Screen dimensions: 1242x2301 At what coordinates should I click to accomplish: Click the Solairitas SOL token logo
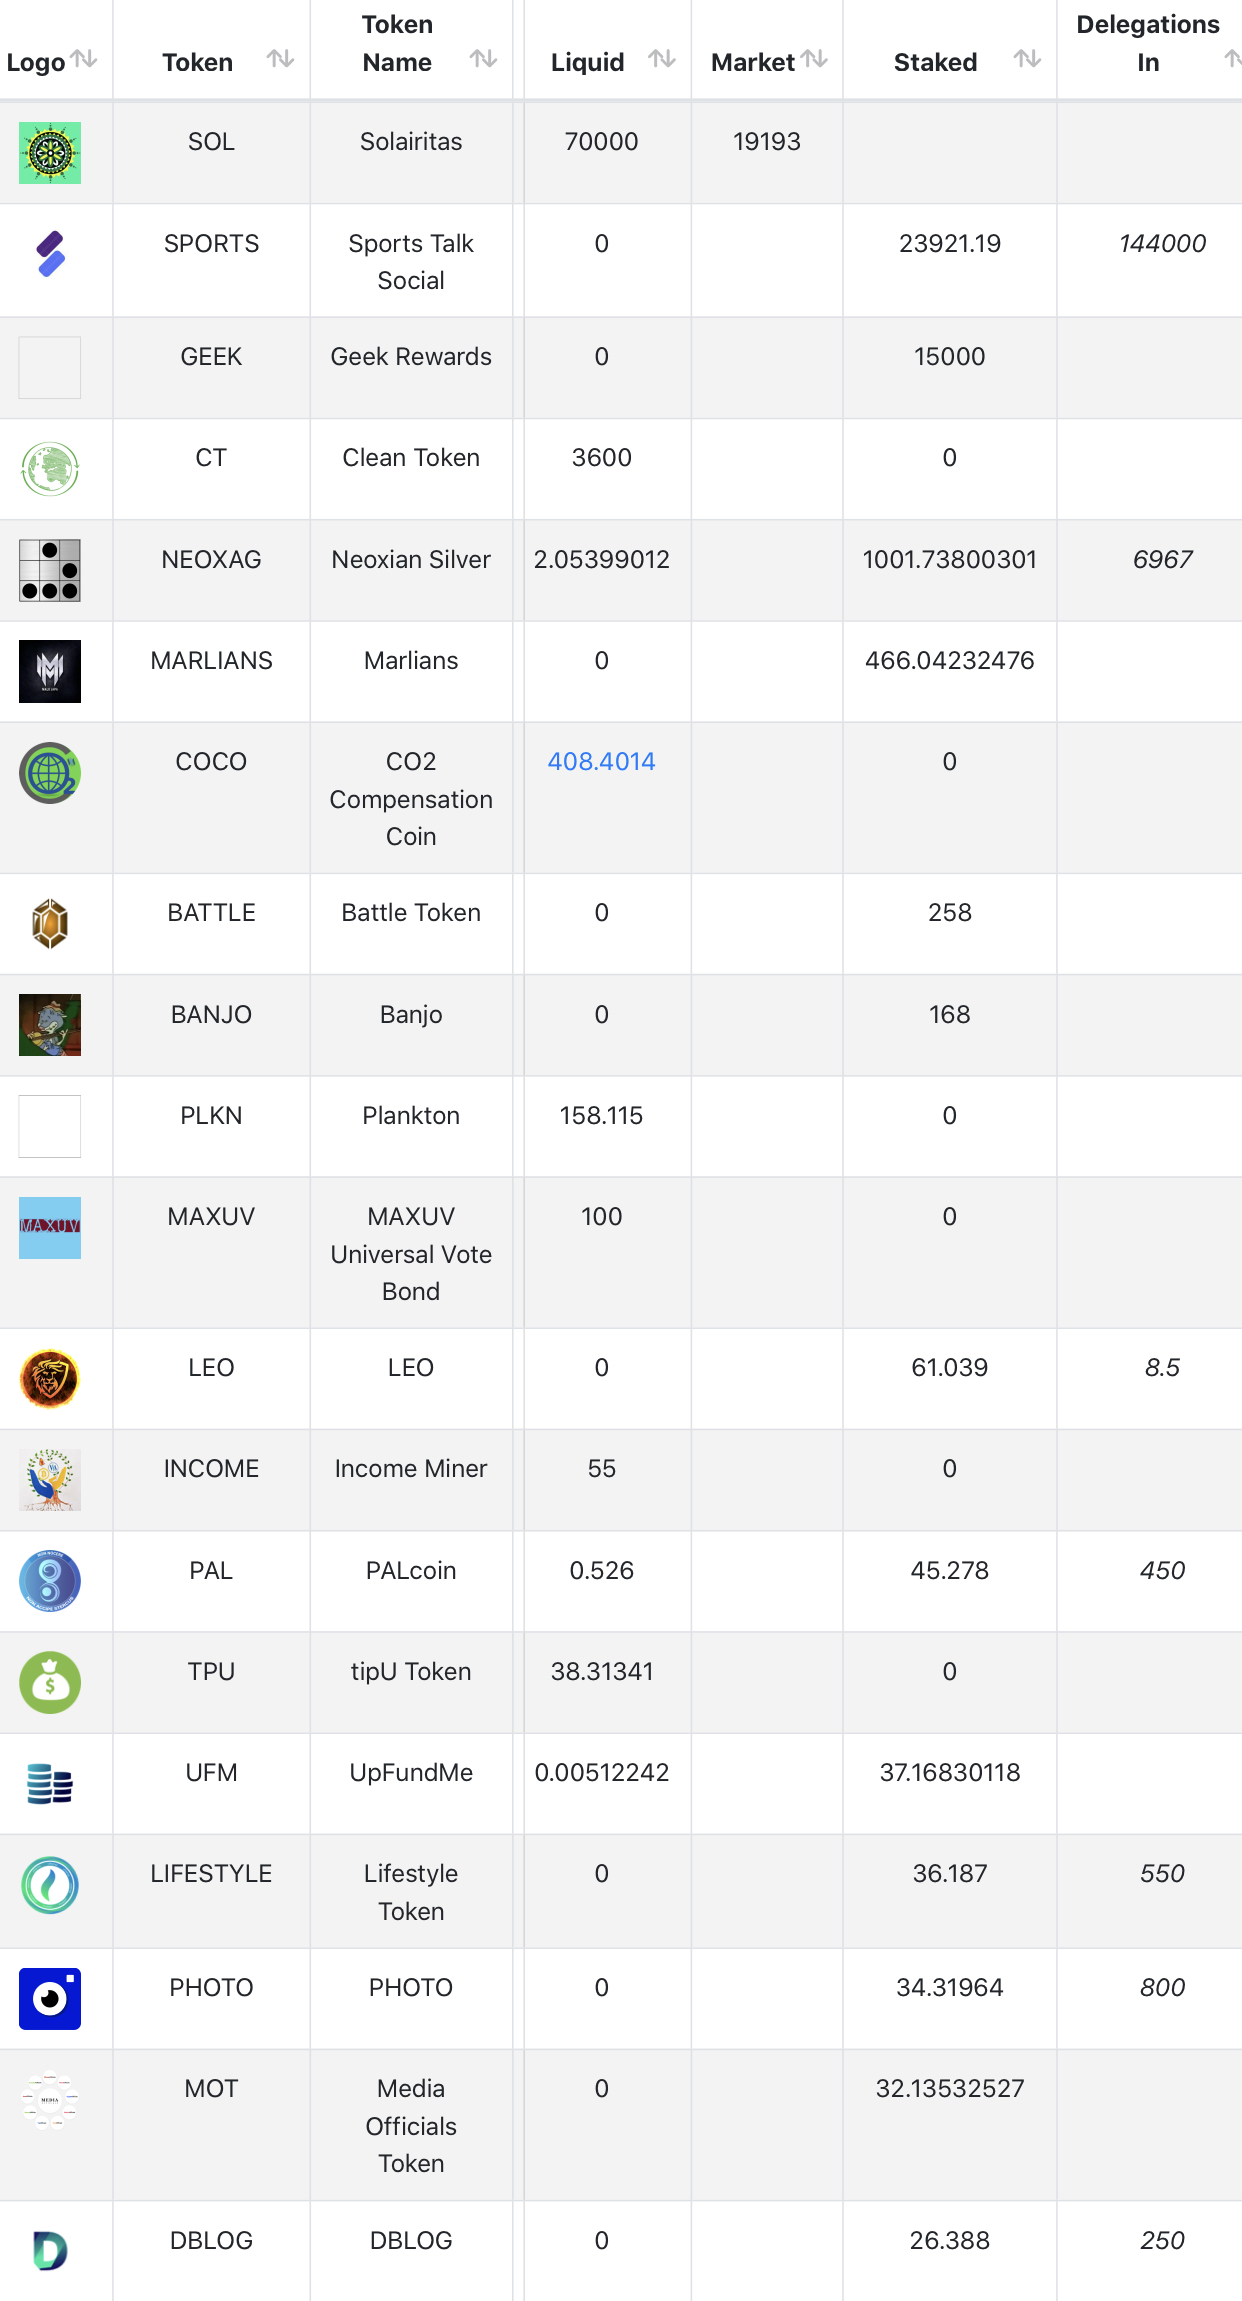tap(50, 153)
